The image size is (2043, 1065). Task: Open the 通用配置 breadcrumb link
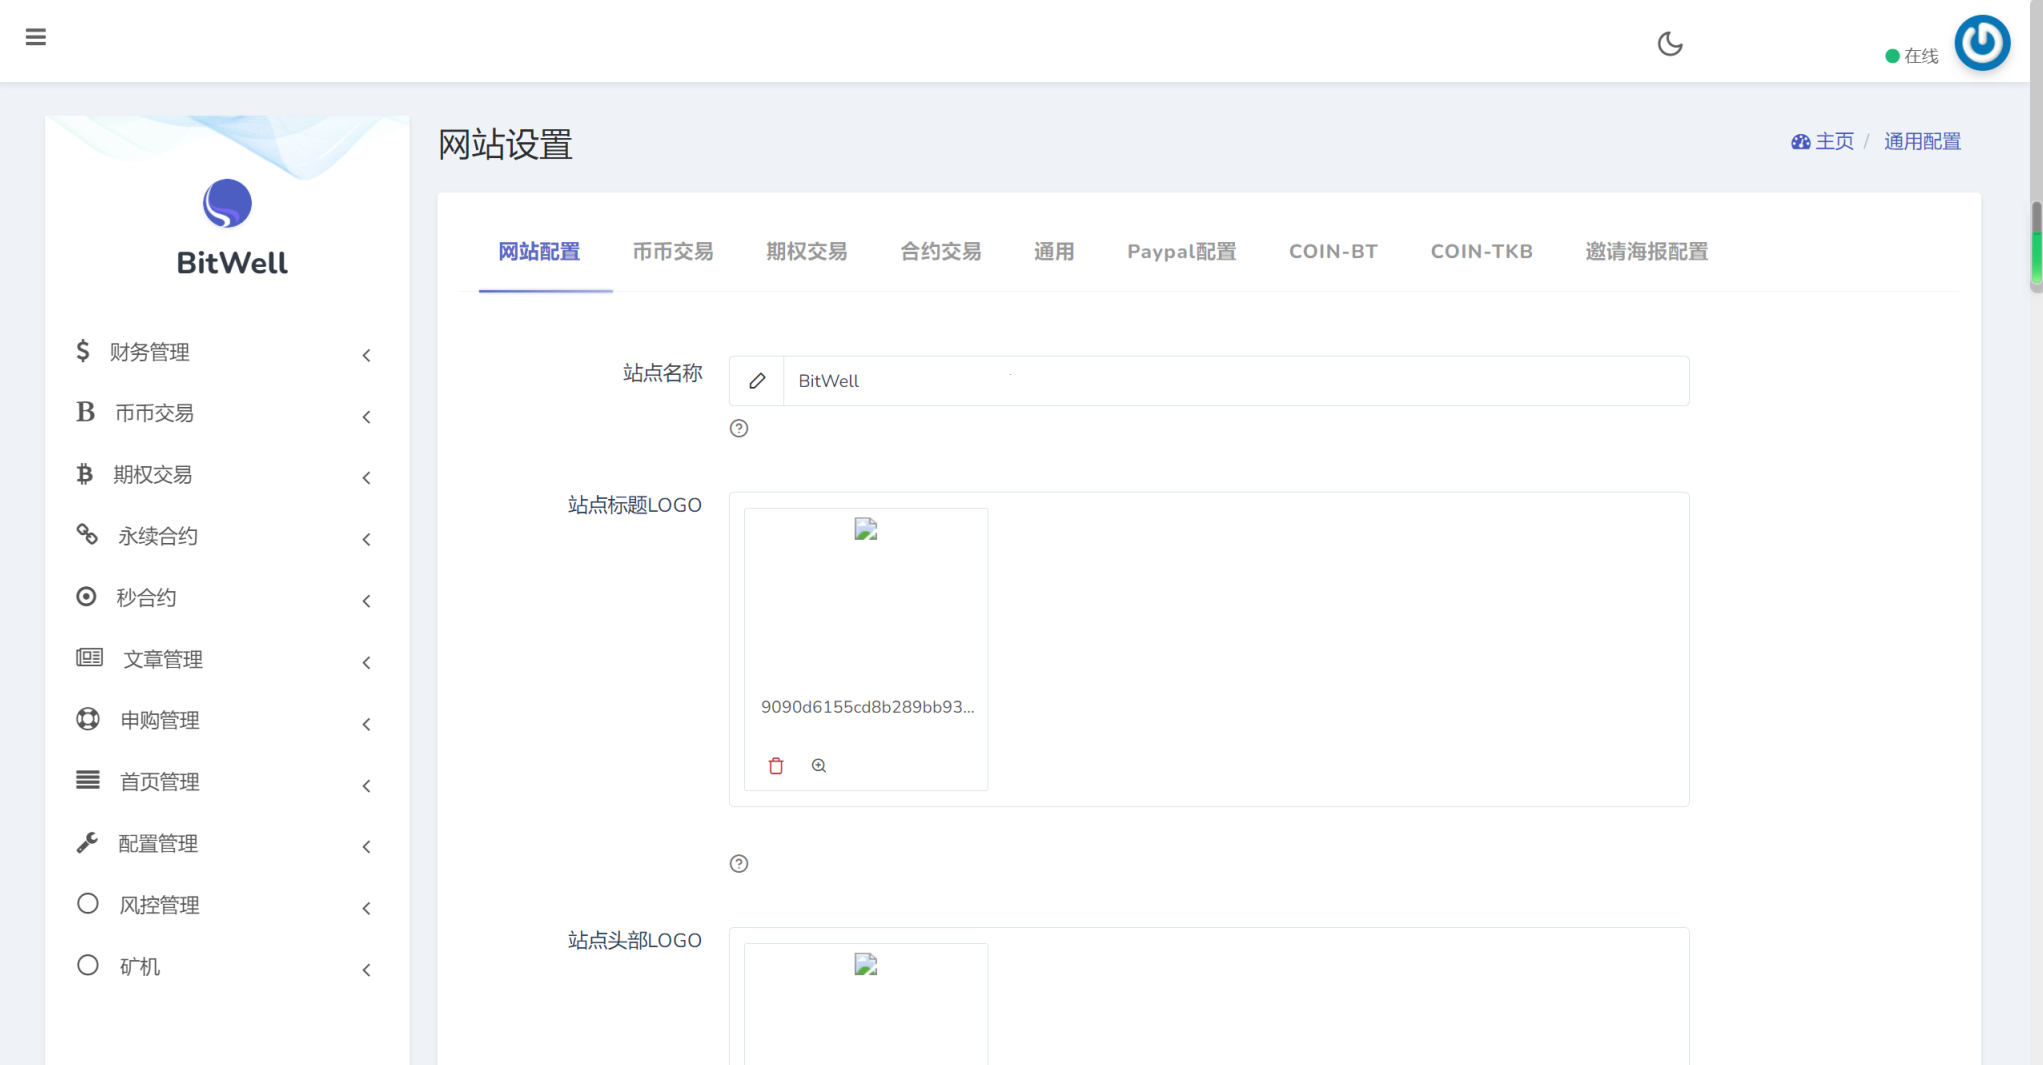tap(1922, 141)
